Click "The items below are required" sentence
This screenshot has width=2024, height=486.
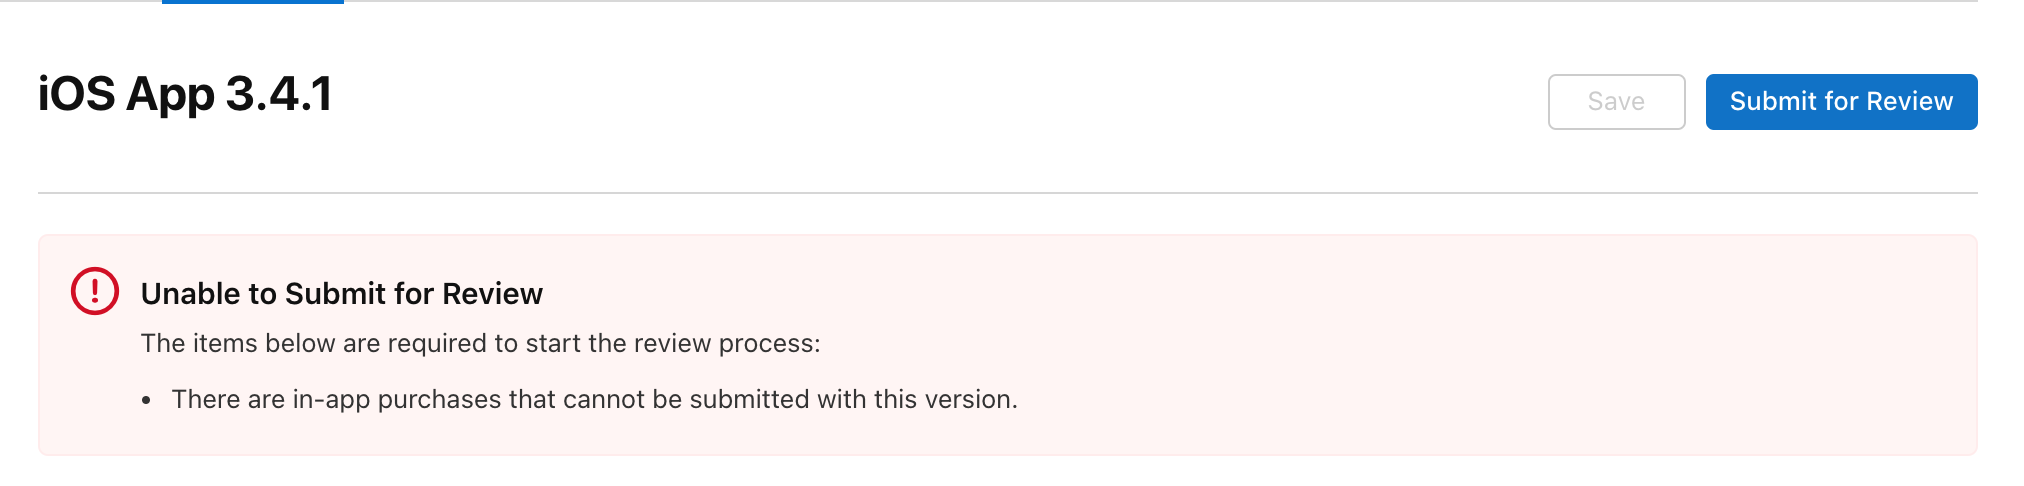tap(480, 343)
